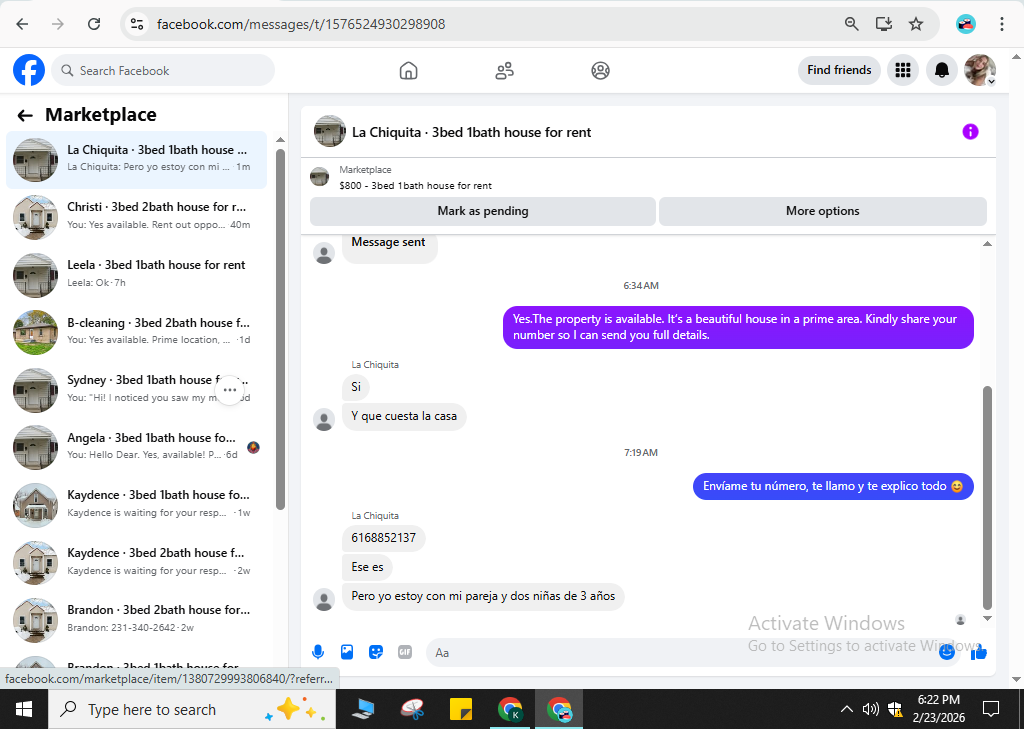Open the volume speaker tray icon

[870, 709]
